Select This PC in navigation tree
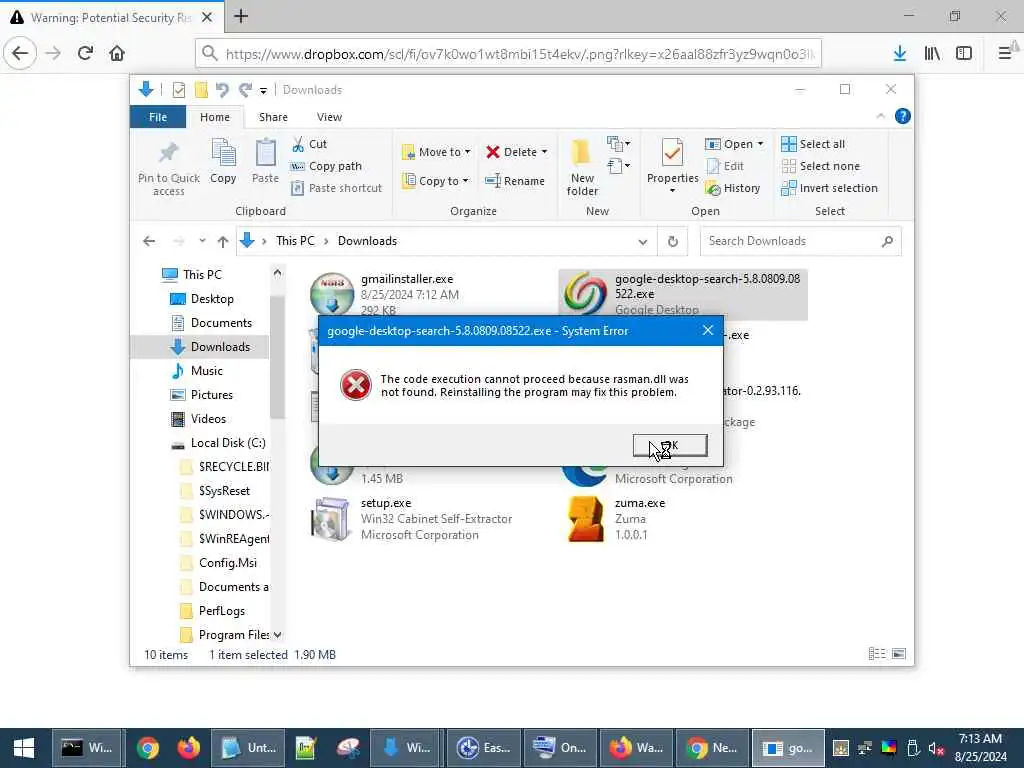Viewport: 1024px width, 768px height. click(x=202, y=274)
